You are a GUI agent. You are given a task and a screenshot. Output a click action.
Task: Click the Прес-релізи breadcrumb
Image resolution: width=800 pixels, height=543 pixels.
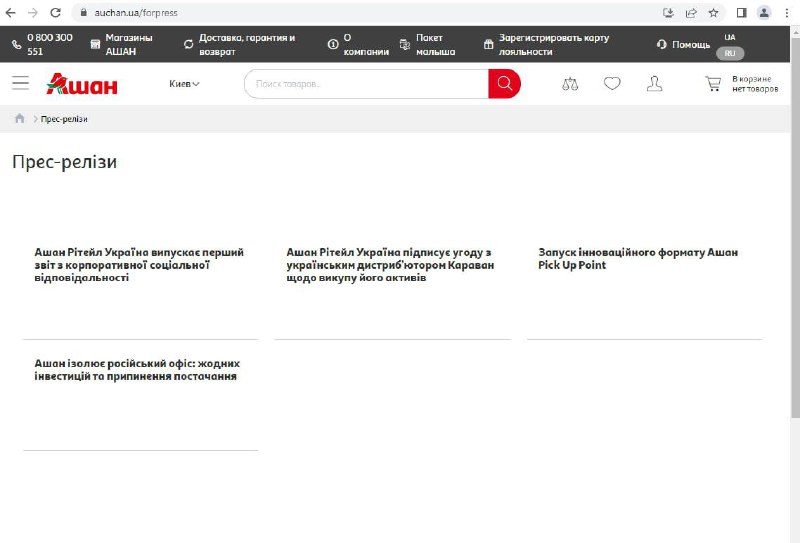[x=64, y=119]
